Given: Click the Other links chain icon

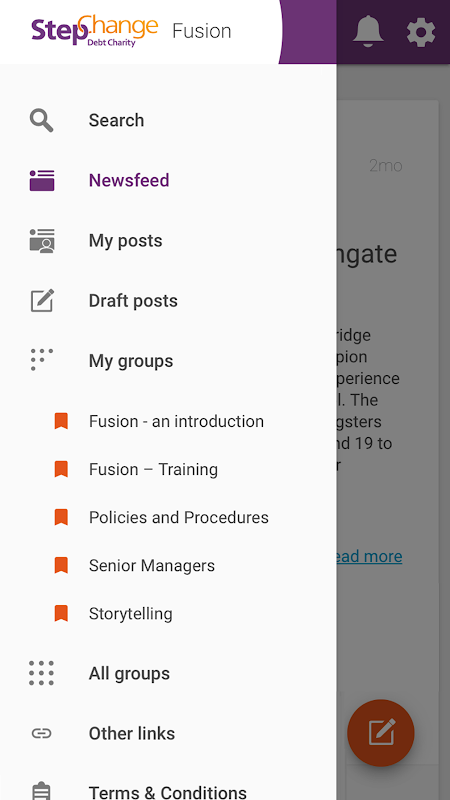Looking at the screenshot, I should coord(41,733).
